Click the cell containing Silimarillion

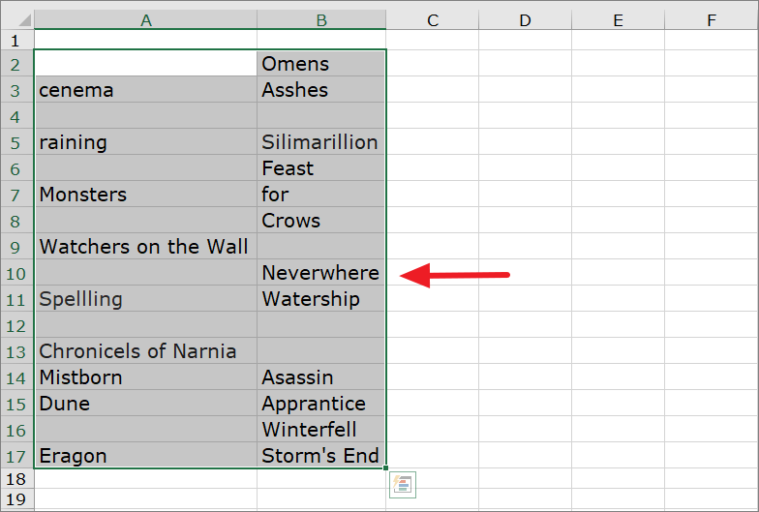pyautogui.click(x=321, y=142)
